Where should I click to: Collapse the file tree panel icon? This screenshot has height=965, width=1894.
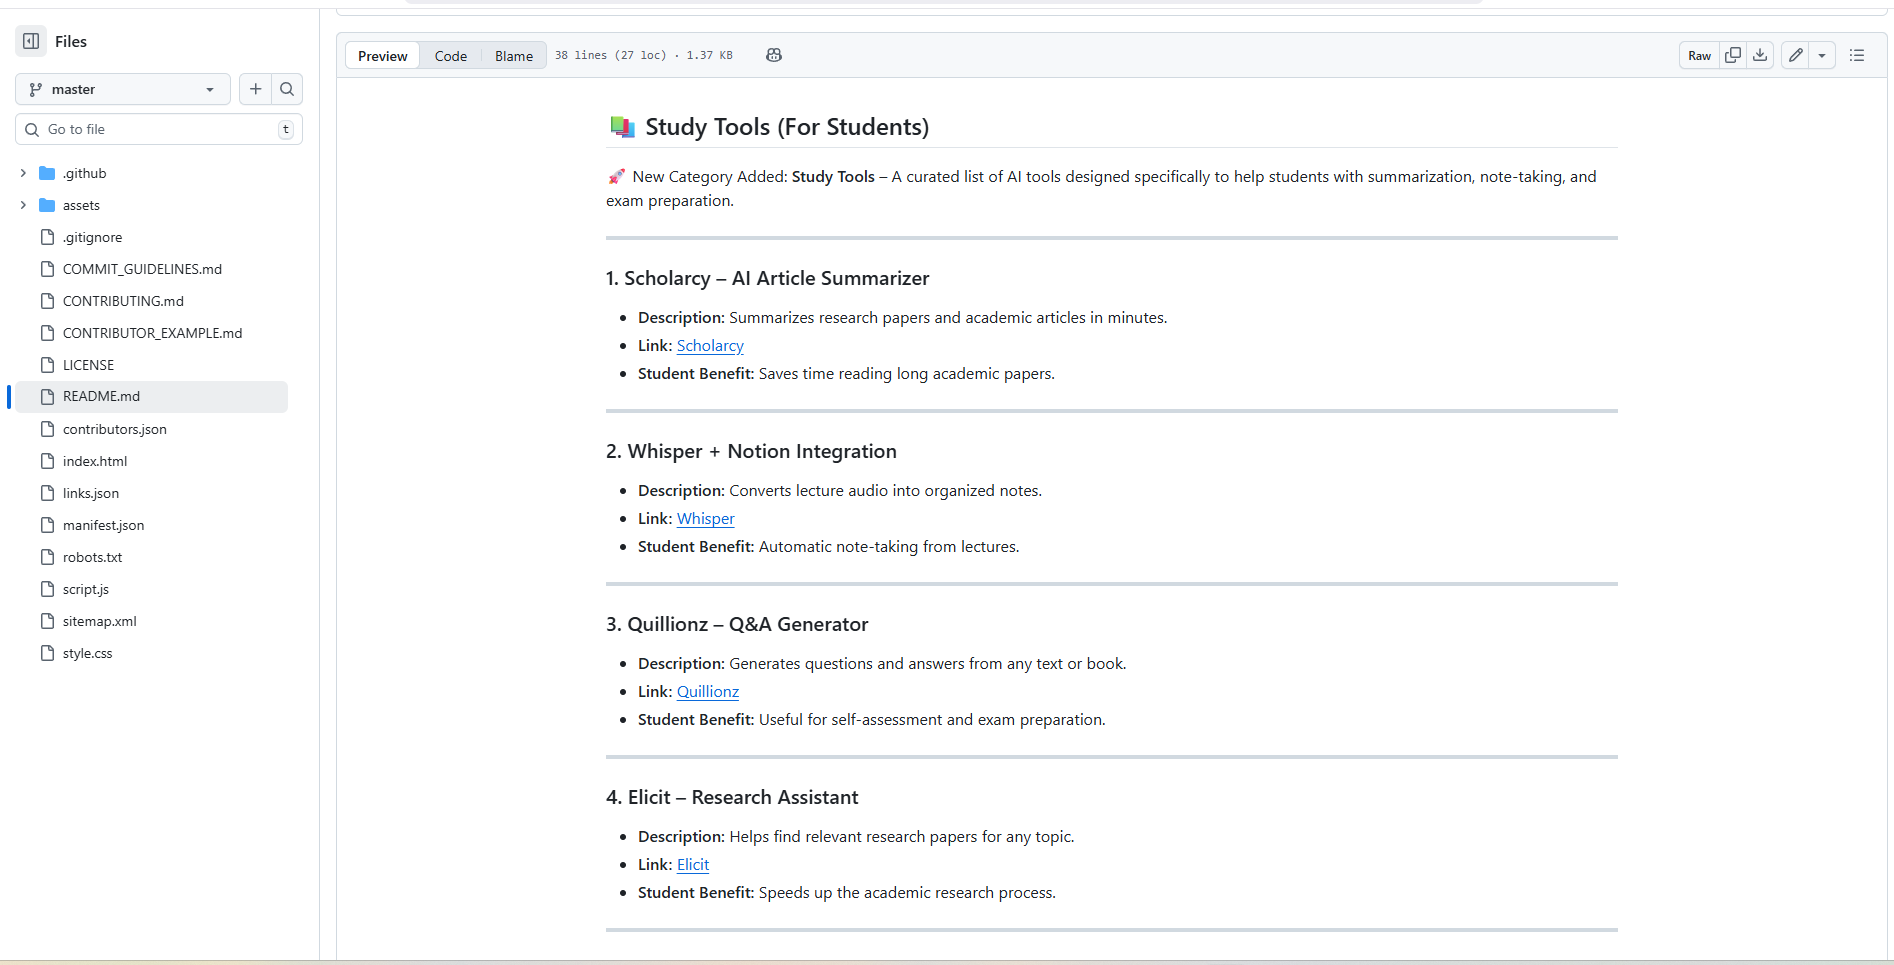coord(31,41)
